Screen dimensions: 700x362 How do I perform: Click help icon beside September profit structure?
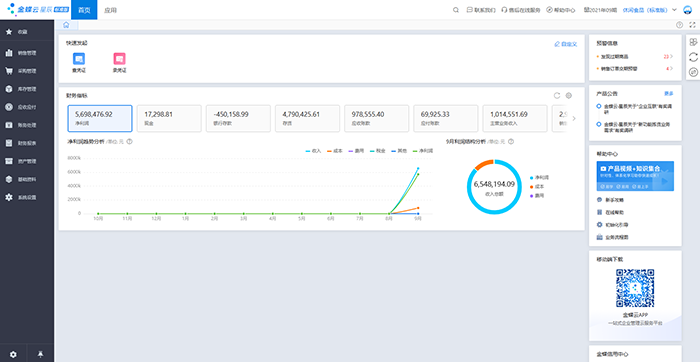tap(511, 141)
